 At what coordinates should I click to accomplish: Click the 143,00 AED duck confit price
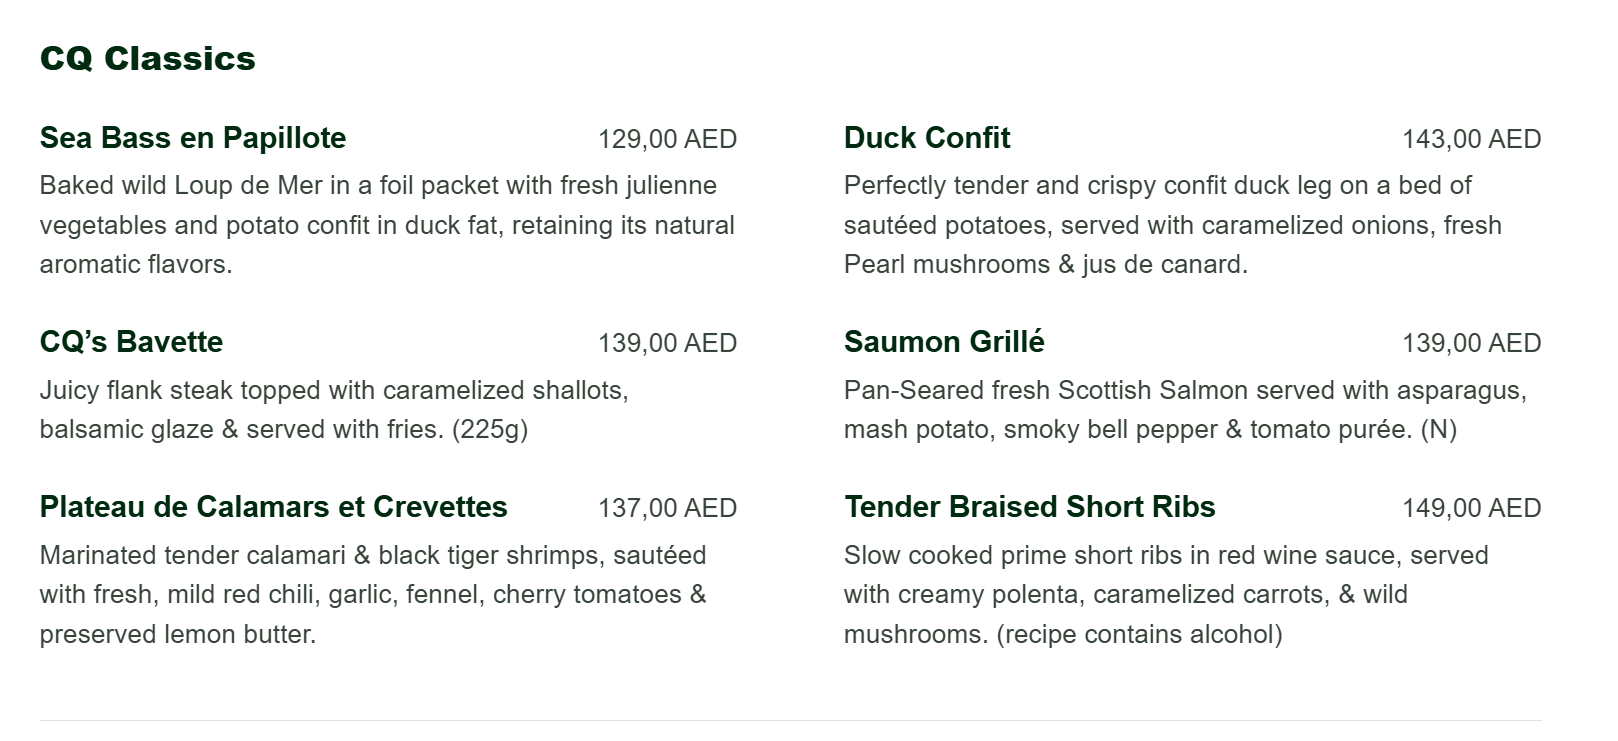(1471, 139)
